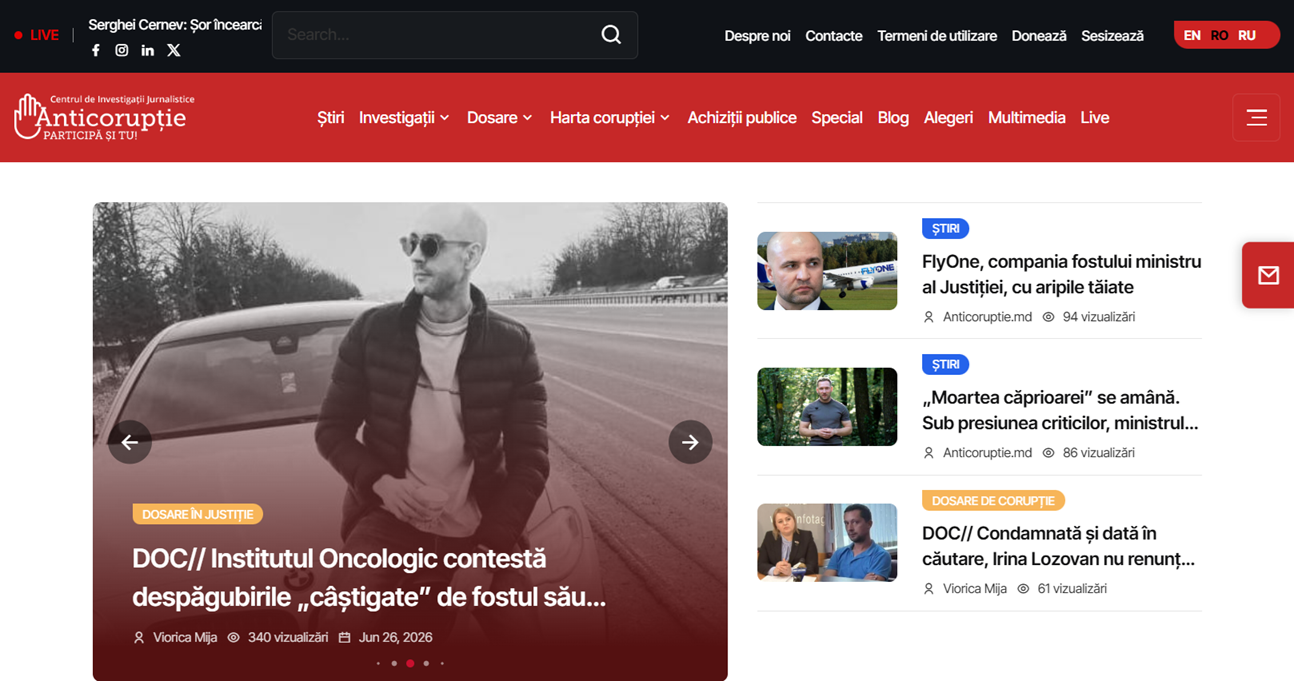
Task: Open the hamburger menu button
Action: coord(1256,117)
